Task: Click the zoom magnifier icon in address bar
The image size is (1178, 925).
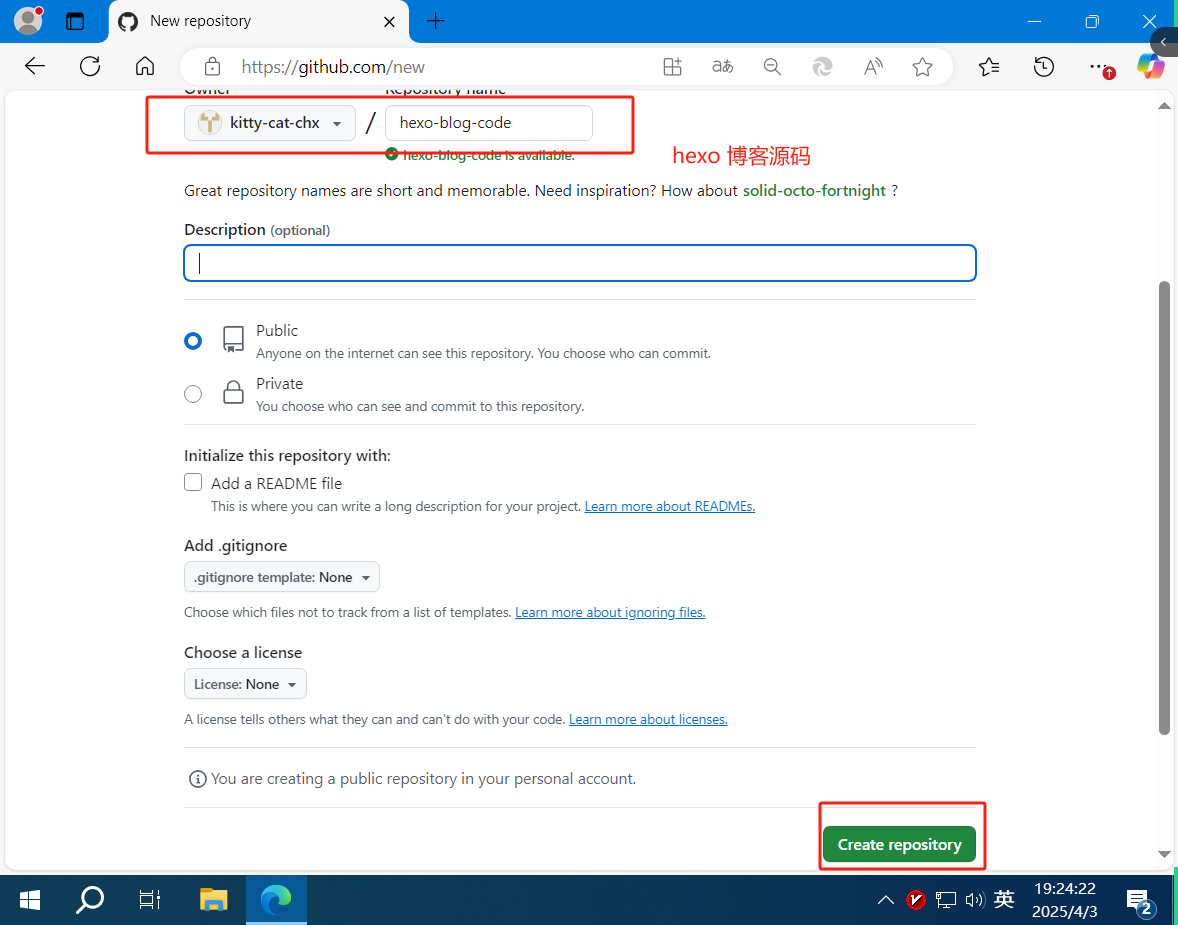Action: 772,67
